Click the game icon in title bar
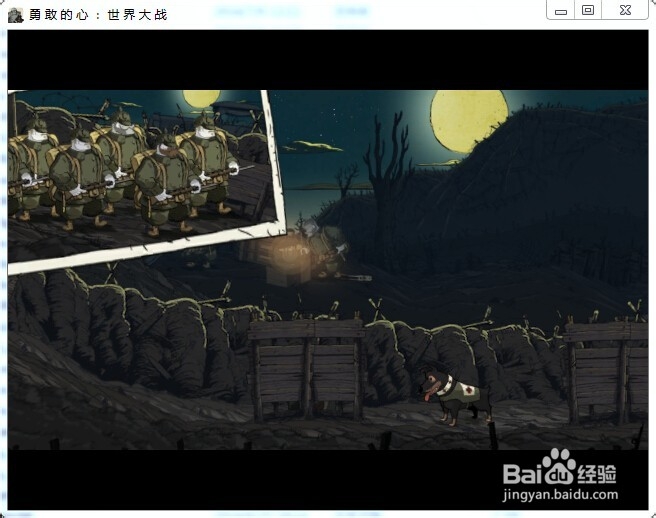Viewport: 656px width, 518px height. pos(15,15)
